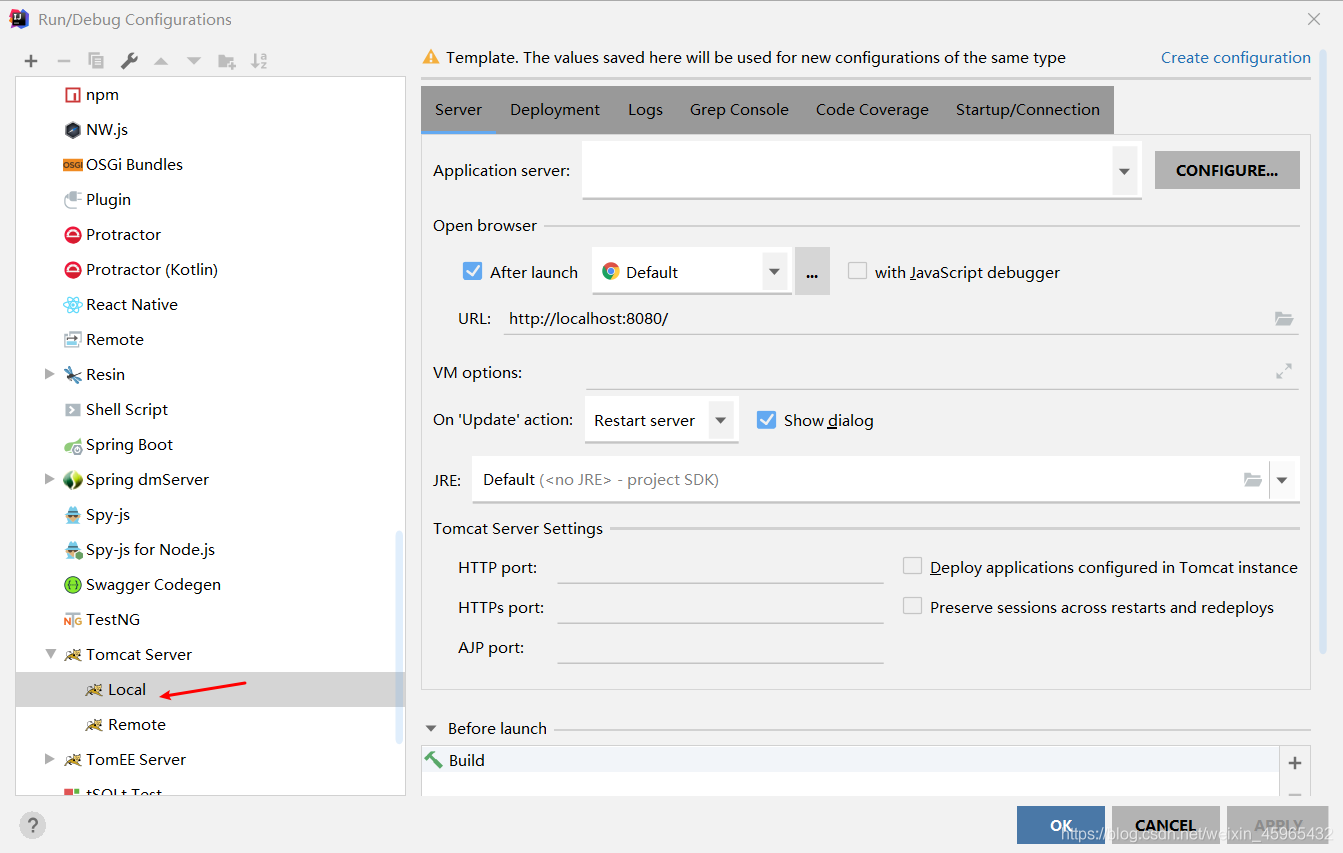Select the Swagger Codegen icon
The height and width of the screenshot is (853, 1343).
pos(72,585)
